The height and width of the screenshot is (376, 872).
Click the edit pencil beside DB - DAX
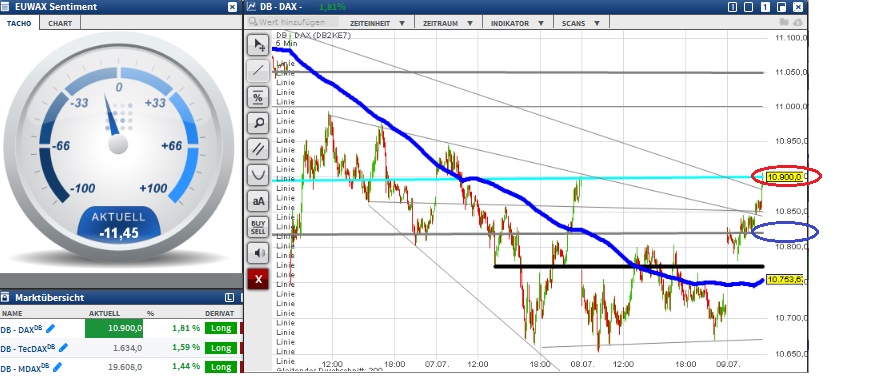click(51, 329)
